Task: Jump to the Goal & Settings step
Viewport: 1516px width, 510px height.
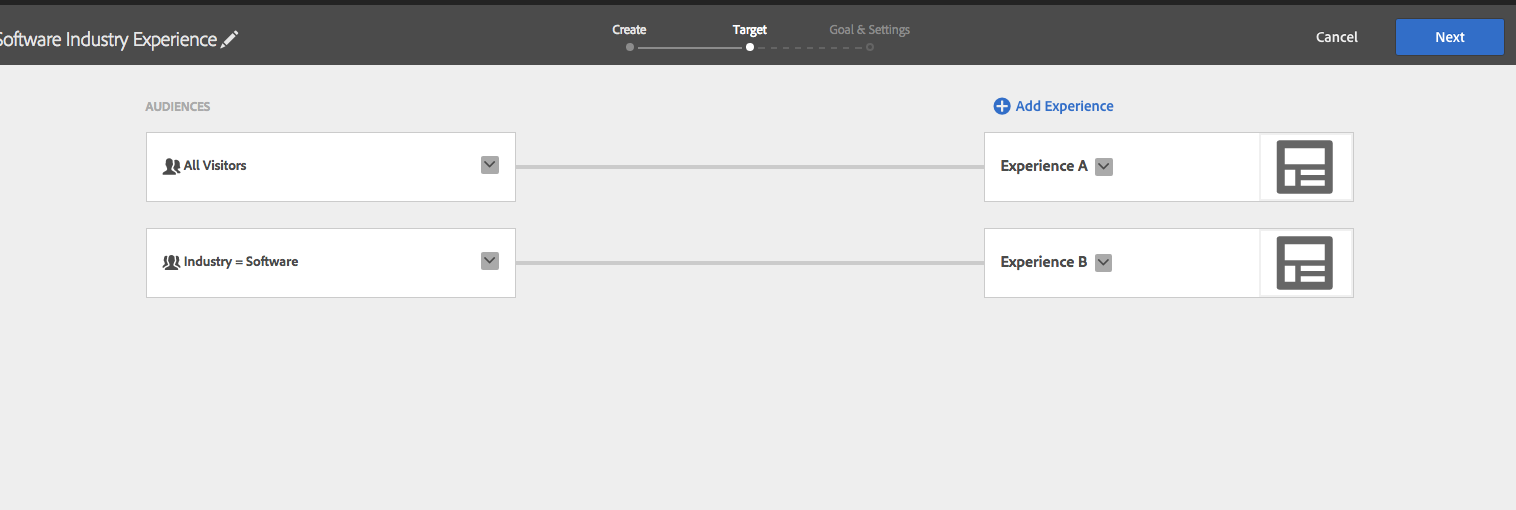Action: point(869,30)
